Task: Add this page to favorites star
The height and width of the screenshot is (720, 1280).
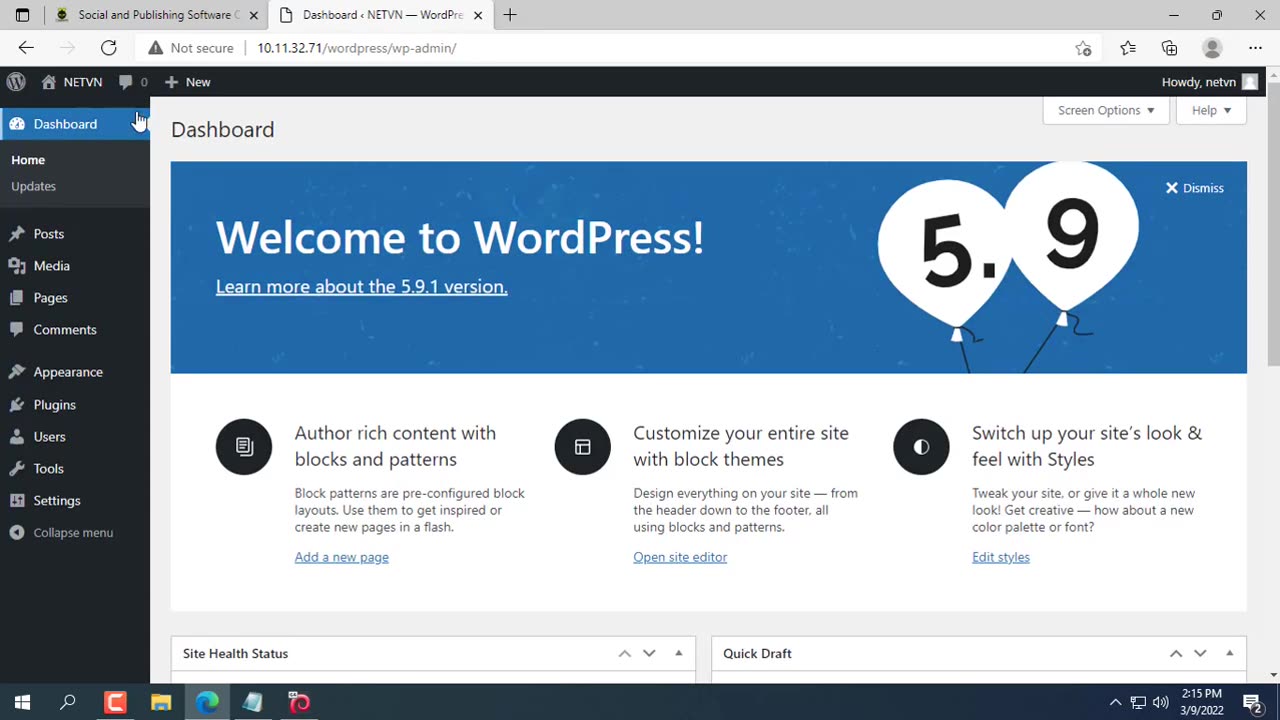Action: coord(1083,48)
